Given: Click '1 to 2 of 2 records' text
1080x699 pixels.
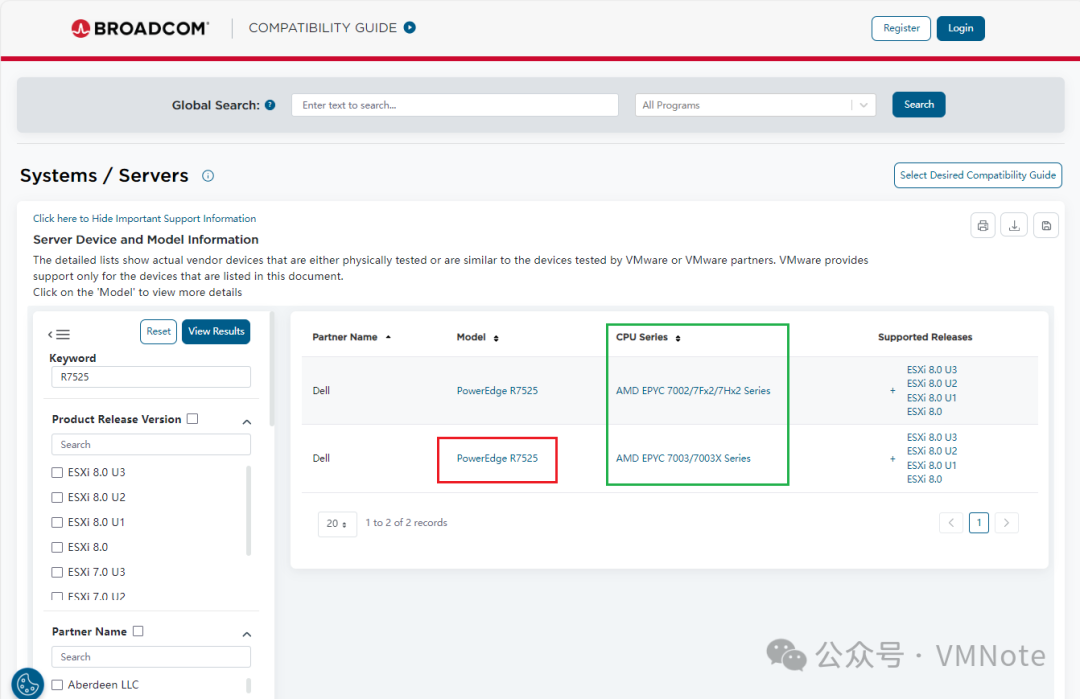Looking at the screenshot, I should pos(406,523).
